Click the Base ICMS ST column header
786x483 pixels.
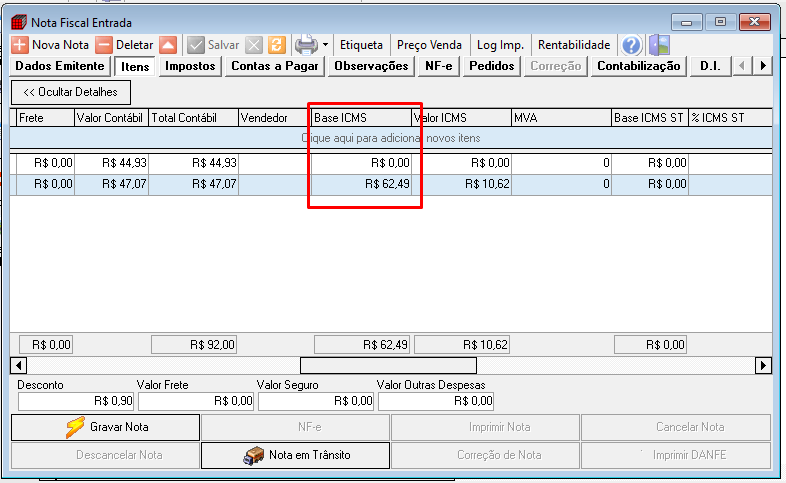pos(650,118)
